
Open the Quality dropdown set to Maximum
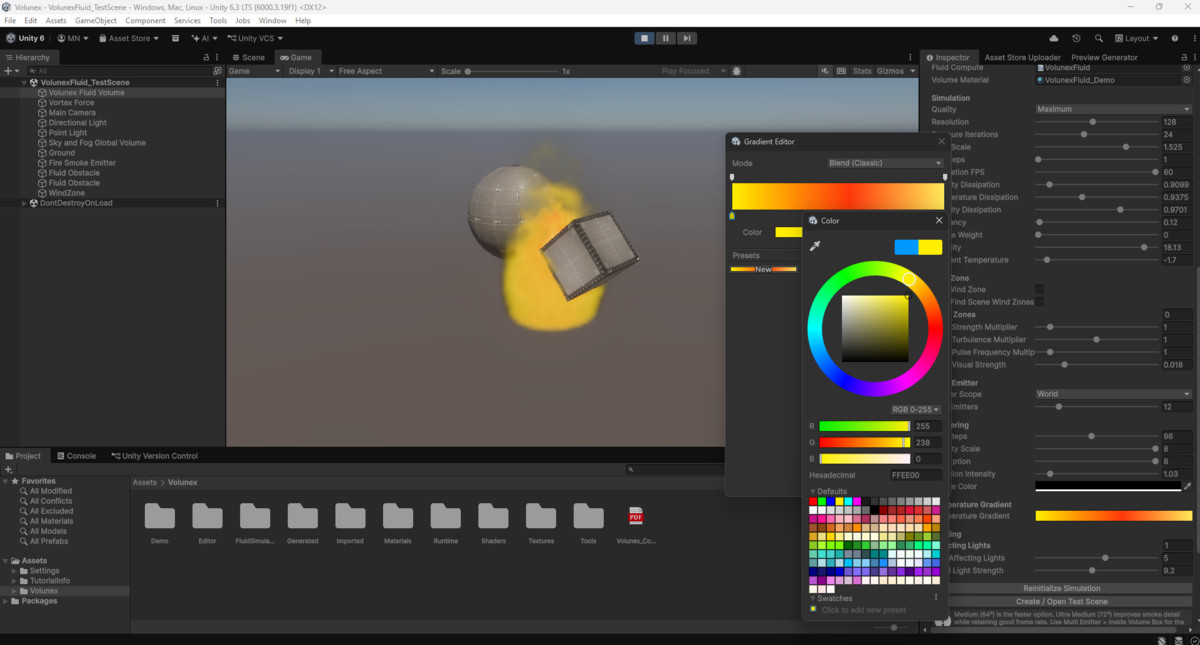(1113, 109)
